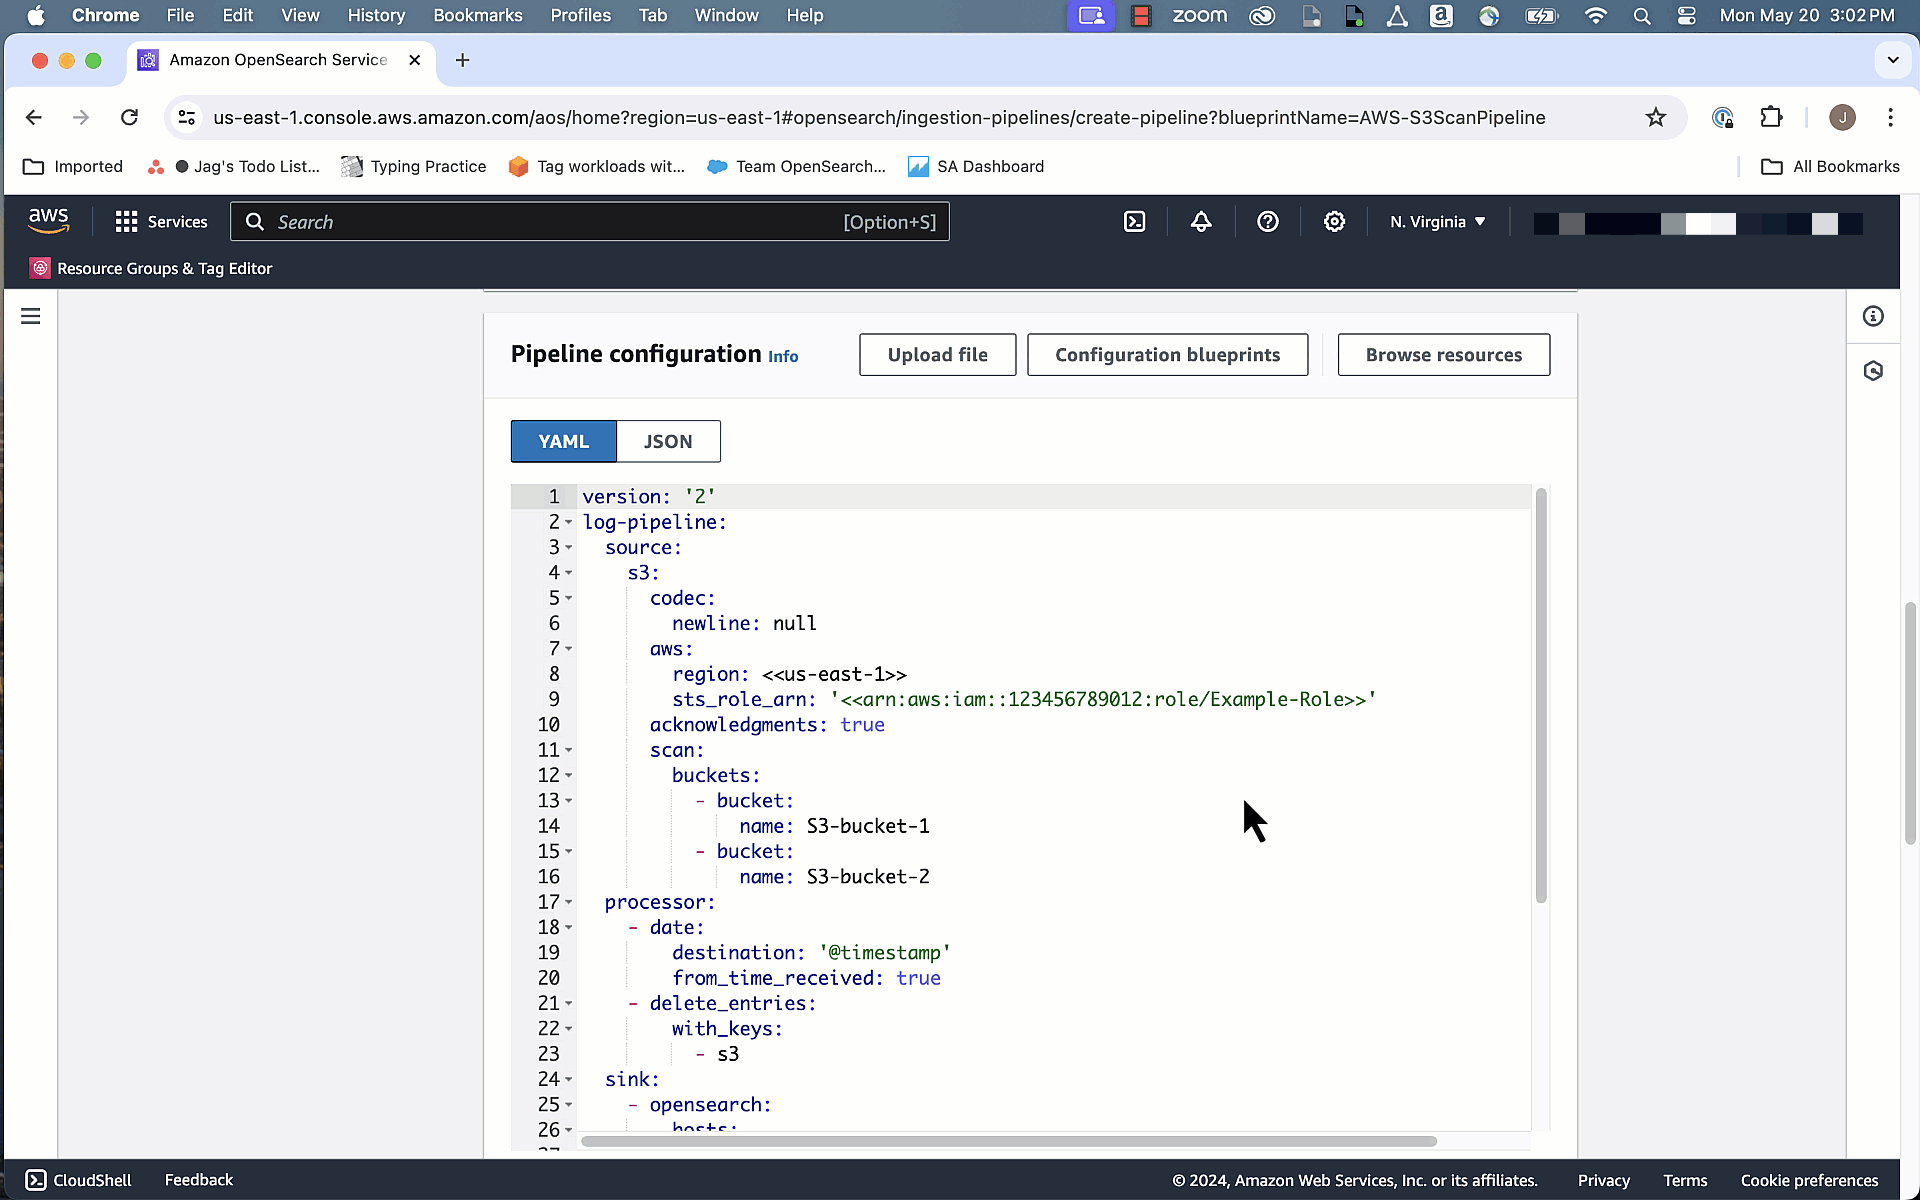Open AWS CloudShell icon in top navigation
The image size is (1920, 1200).
[x=1134, y=222]
